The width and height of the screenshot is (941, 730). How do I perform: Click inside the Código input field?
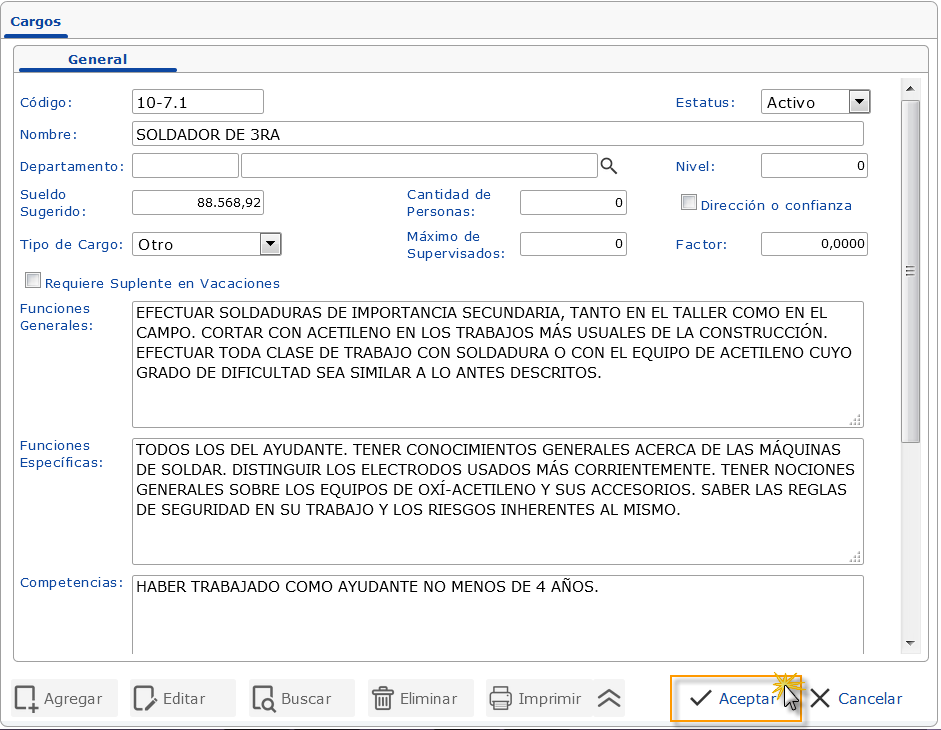[197, 101]
